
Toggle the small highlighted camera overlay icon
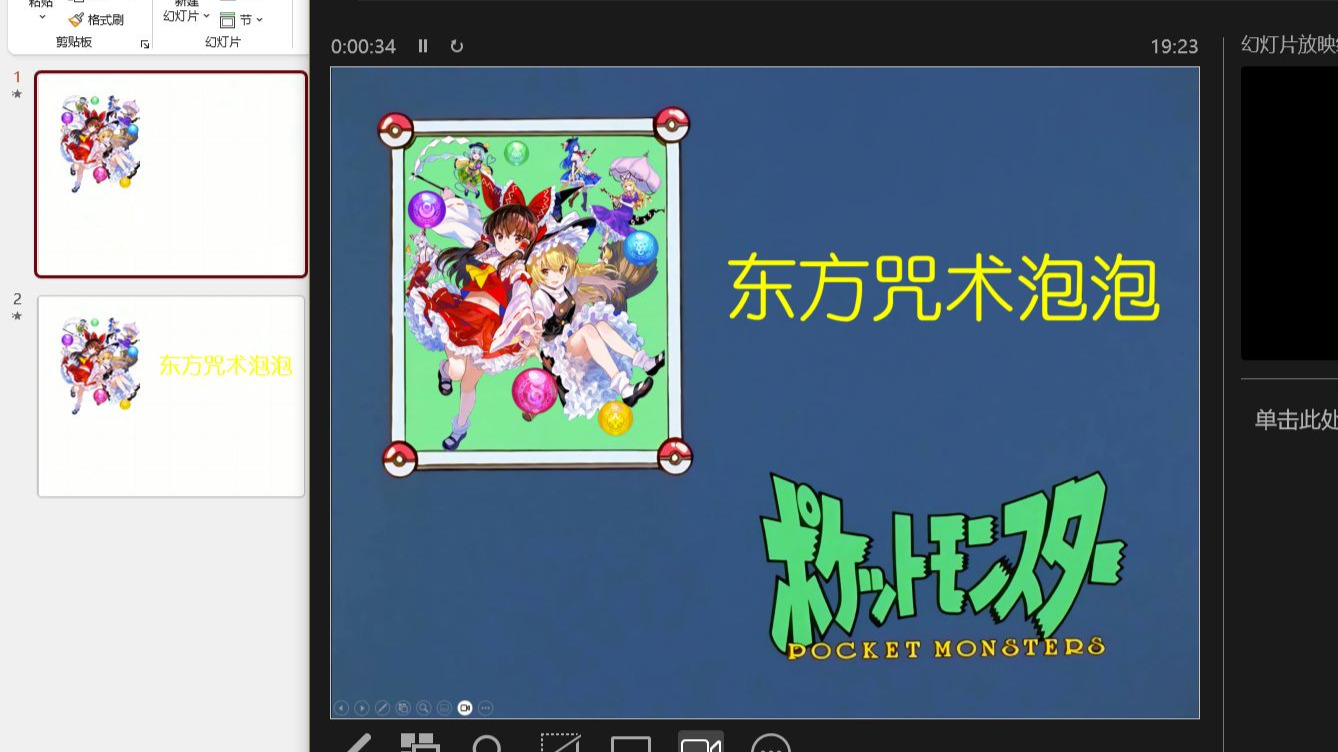(x=465, y=708)
